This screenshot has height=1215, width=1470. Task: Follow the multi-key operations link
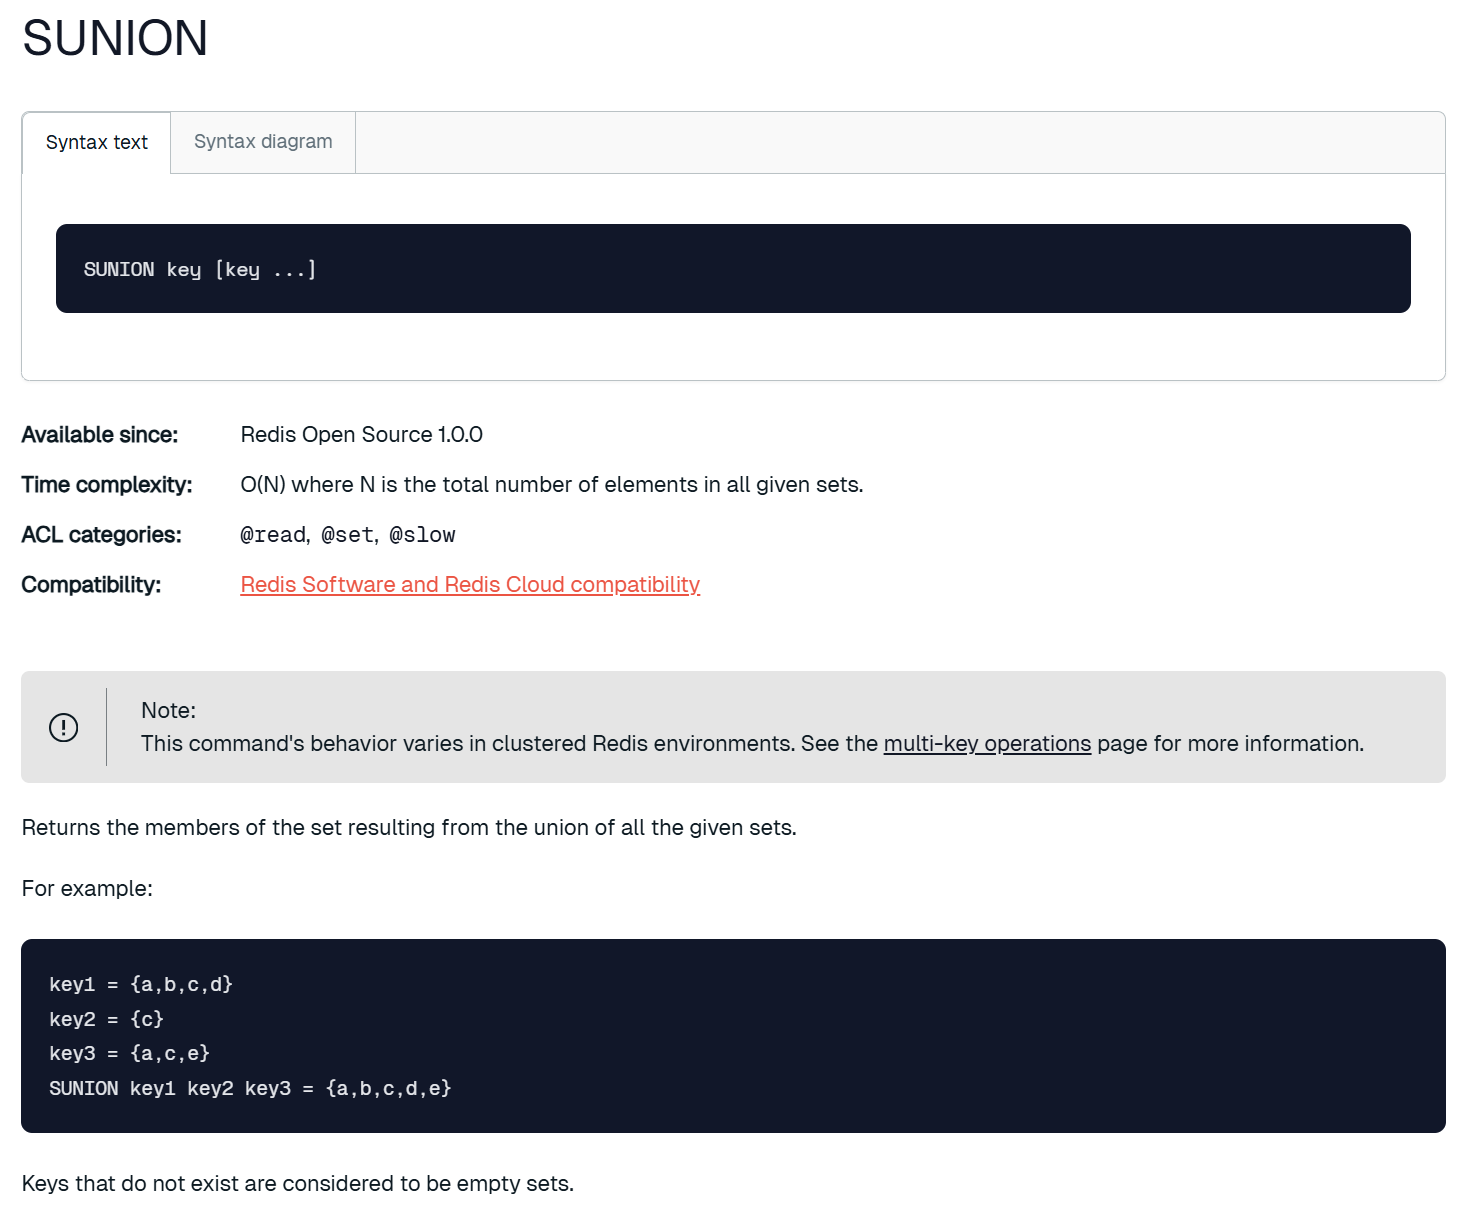987,743
